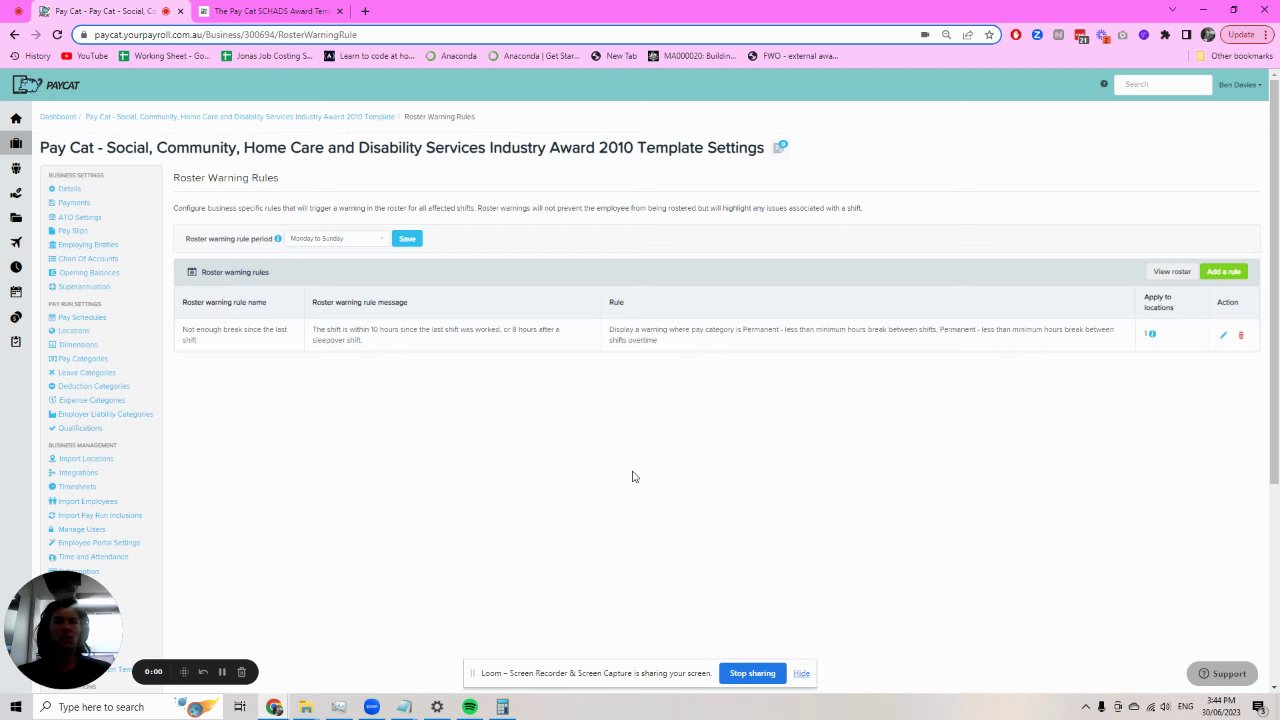Click the Windows 'Type here to search' box
This screenshot has width=1280, height=720.
(x=128, y=707)
